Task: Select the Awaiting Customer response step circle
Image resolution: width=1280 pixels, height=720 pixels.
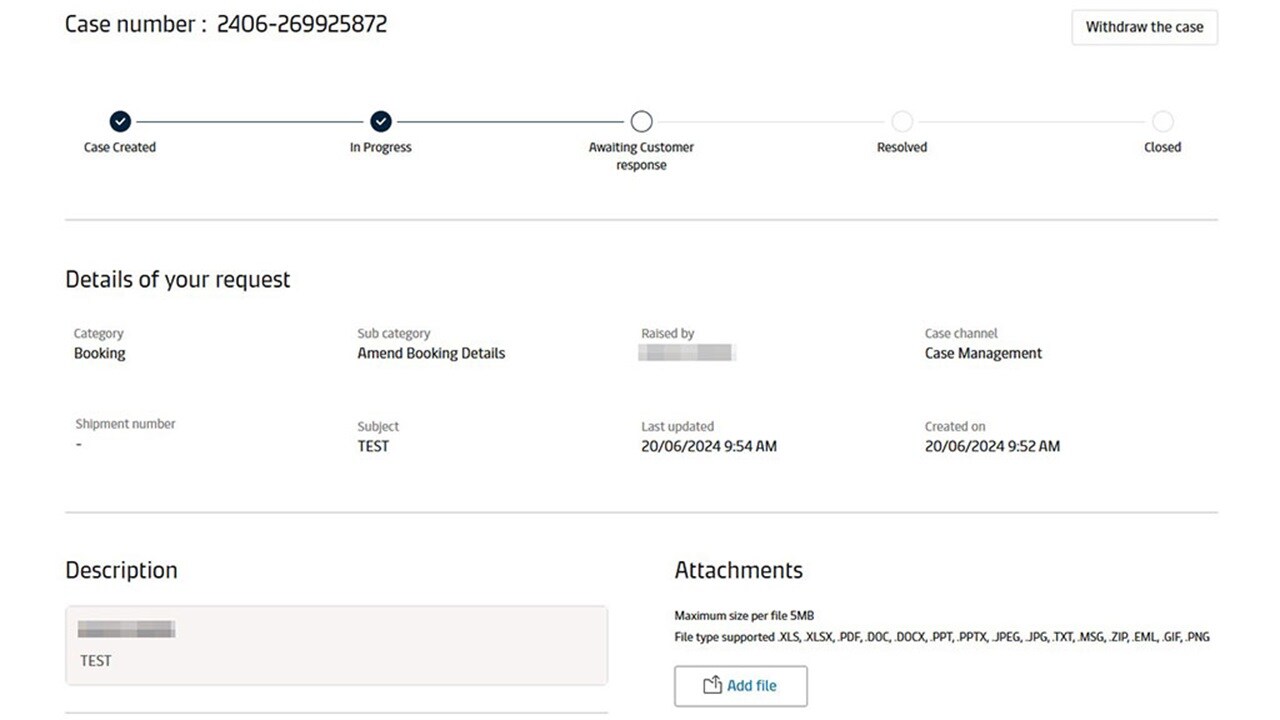Action: click(x=641, y=121)
